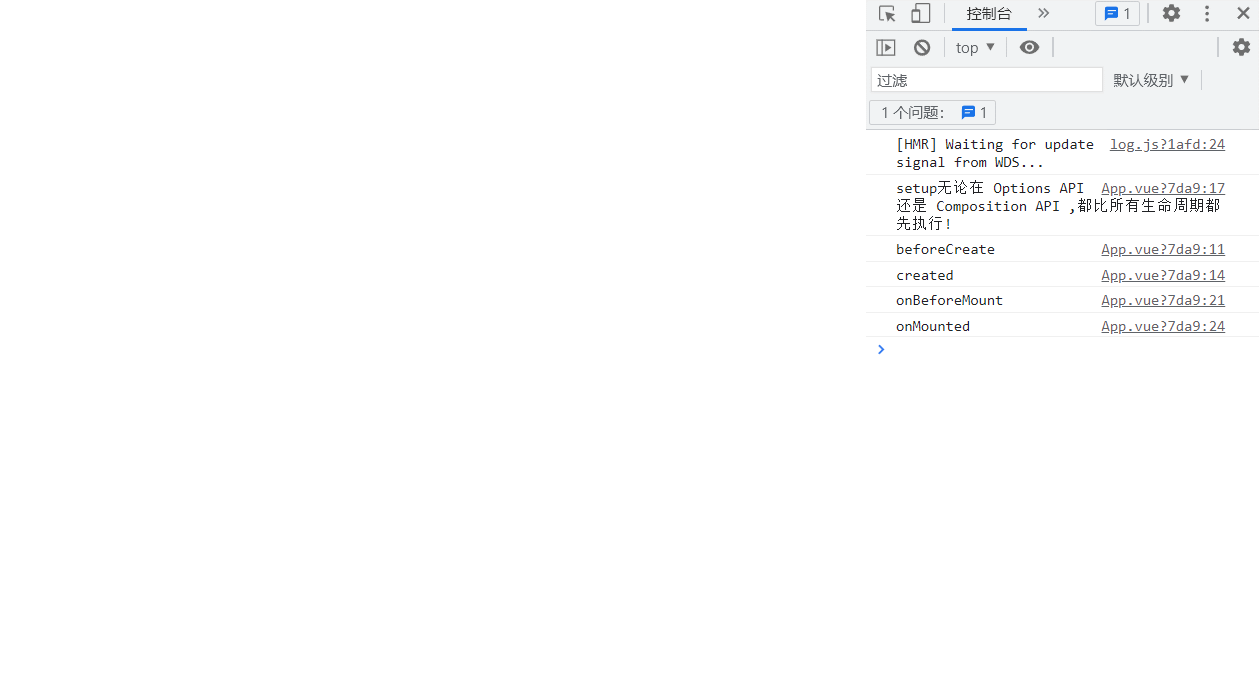Click the console prompt input line

[1060, 350]
